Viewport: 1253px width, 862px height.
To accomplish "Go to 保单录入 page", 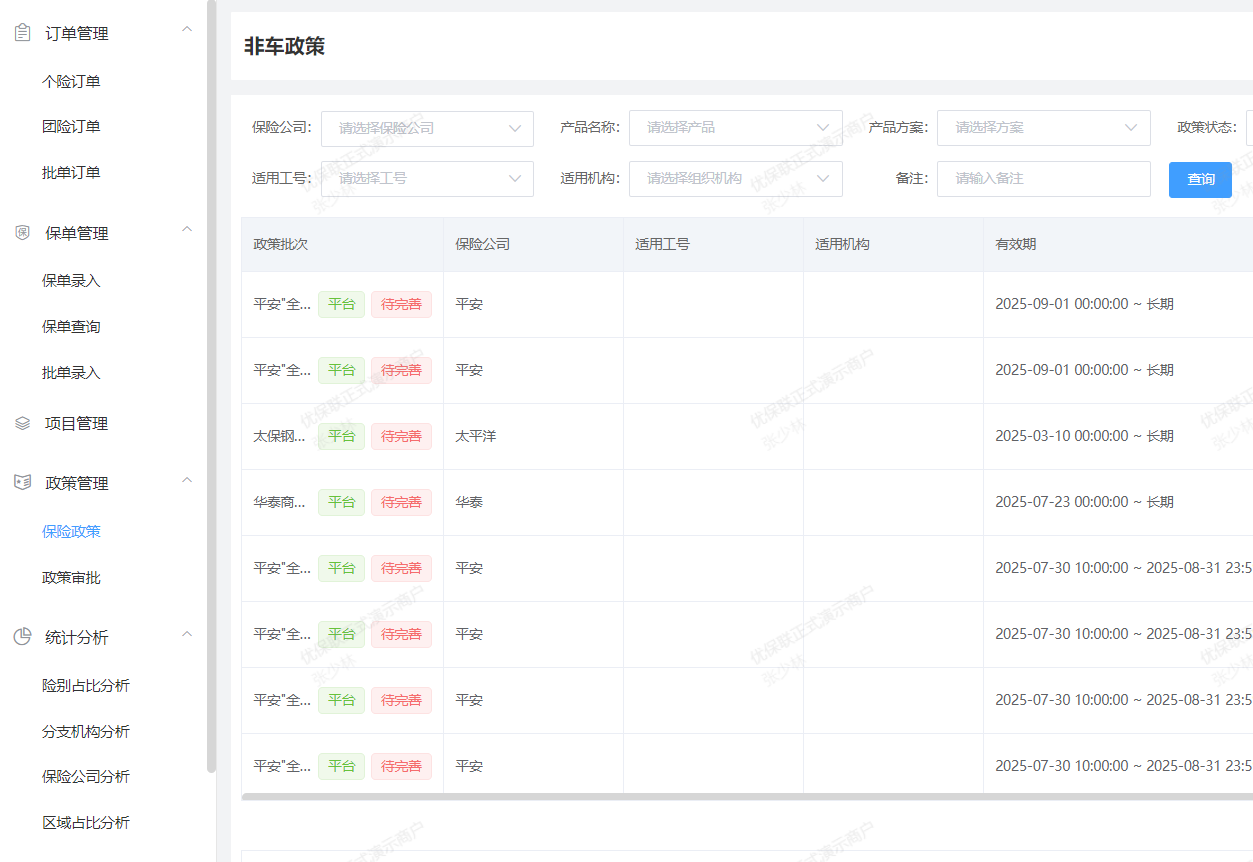I will pos(71,281).
